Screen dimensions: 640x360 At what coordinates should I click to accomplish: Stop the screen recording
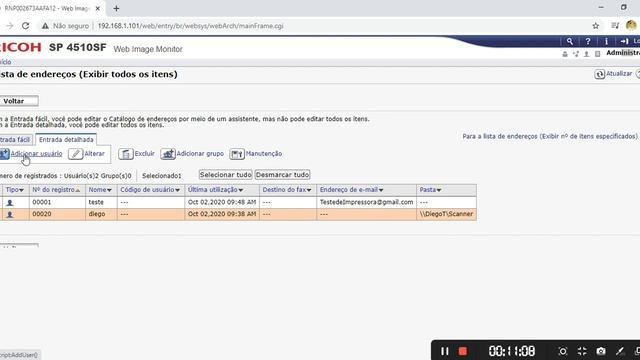click(x=462, y=351)
